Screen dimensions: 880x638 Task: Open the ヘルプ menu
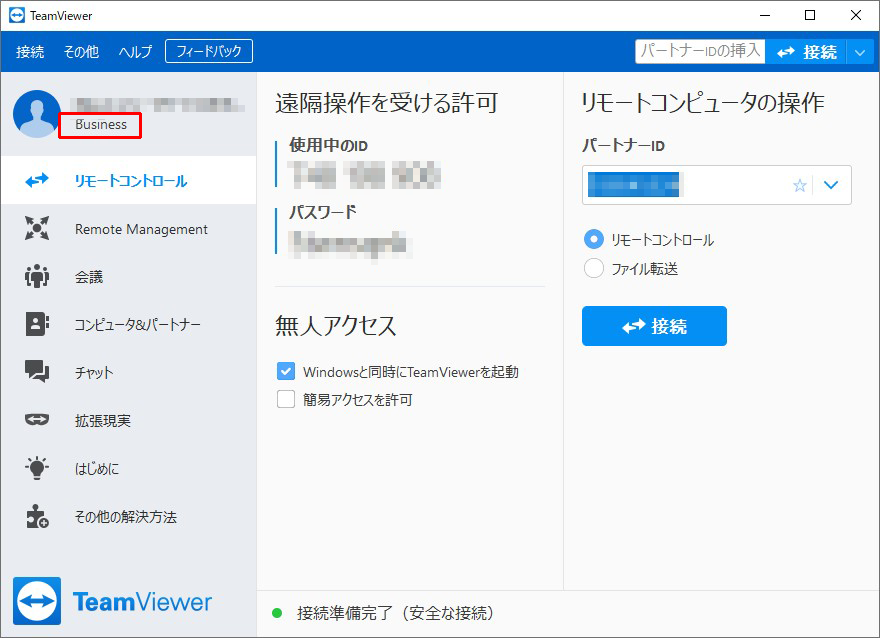(135, 52)
